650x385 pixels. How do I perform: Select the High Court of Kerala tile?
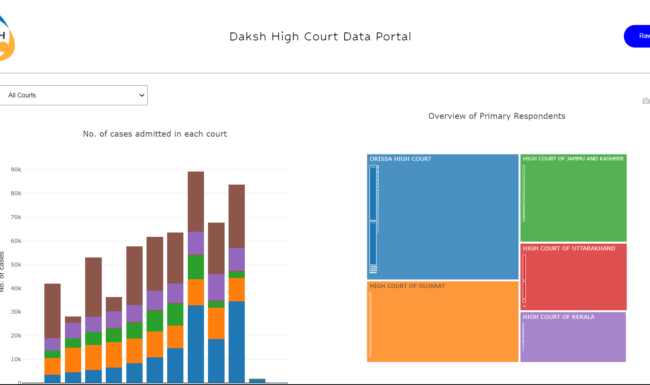point(573,337)
